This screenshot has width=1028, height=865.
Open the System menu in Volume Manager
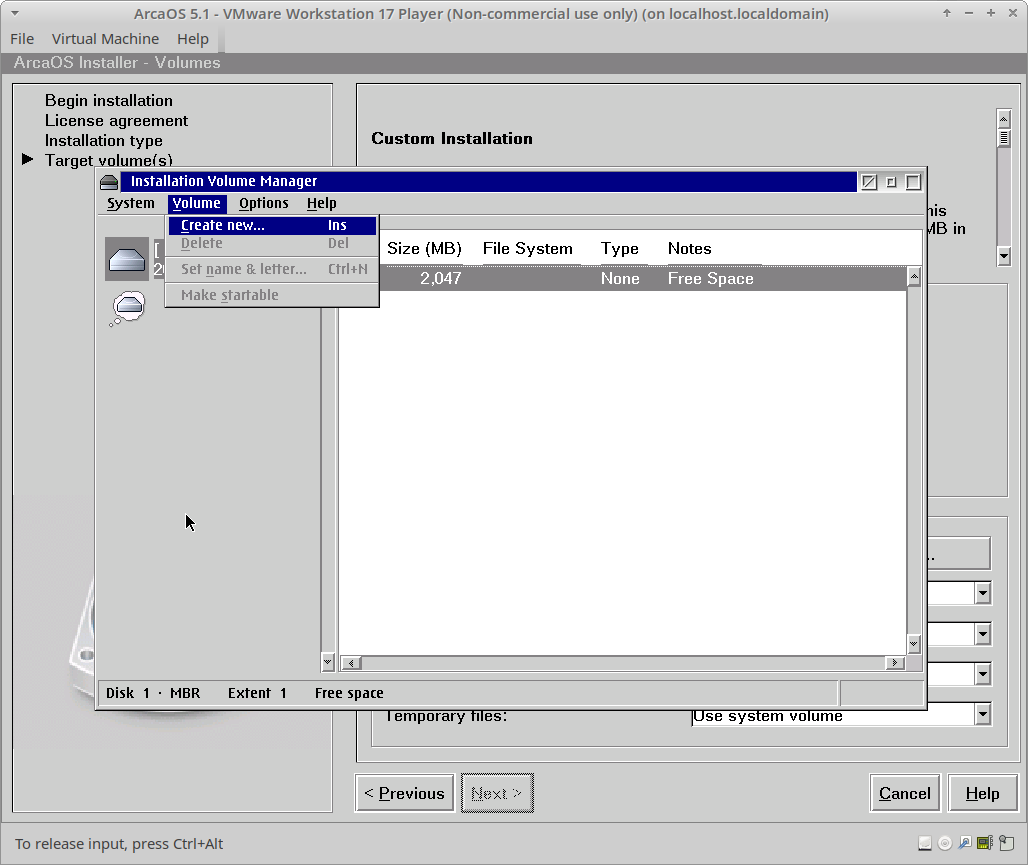pos(131,203)
